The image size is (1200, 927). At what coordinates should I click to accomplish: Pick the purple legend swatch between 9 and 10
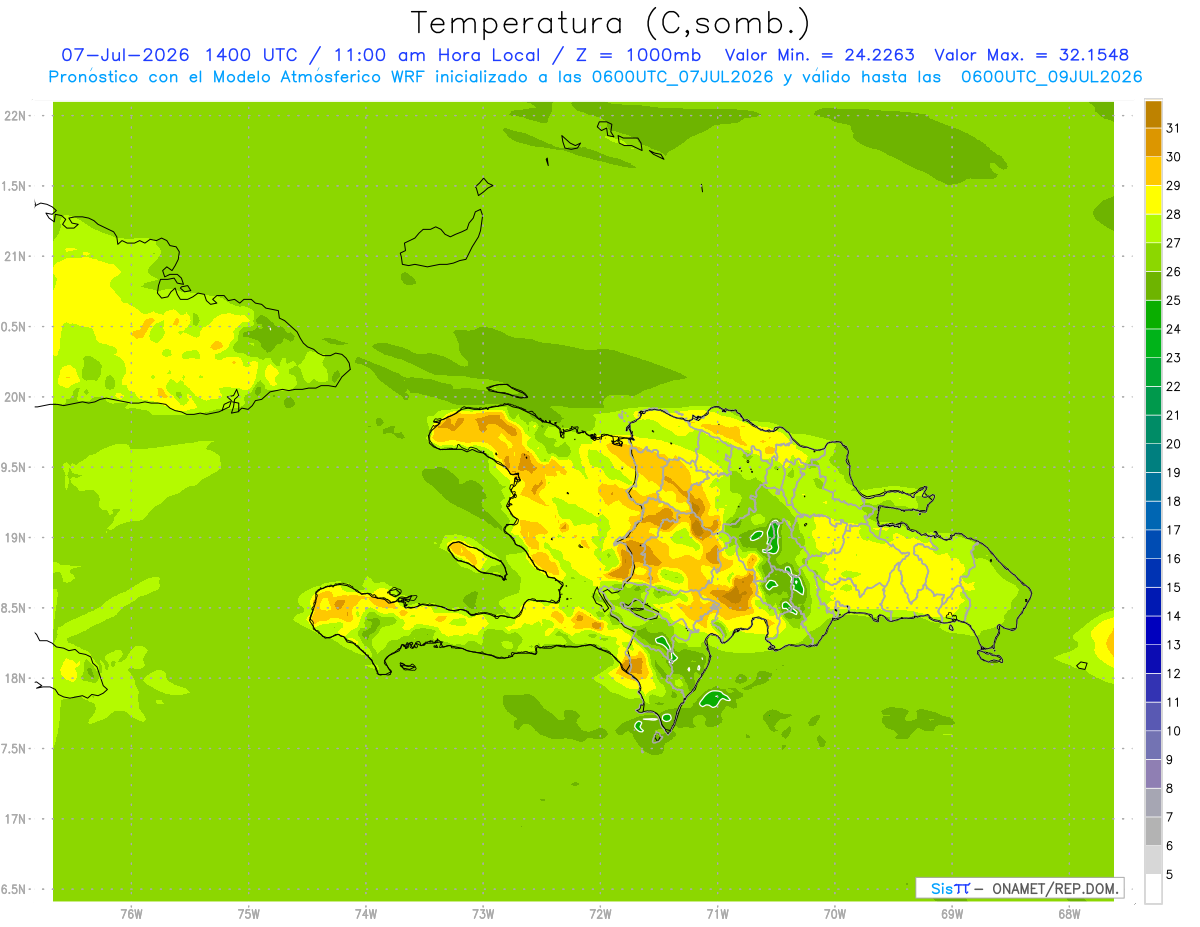pyautogui.click(x=1153, y=746)
